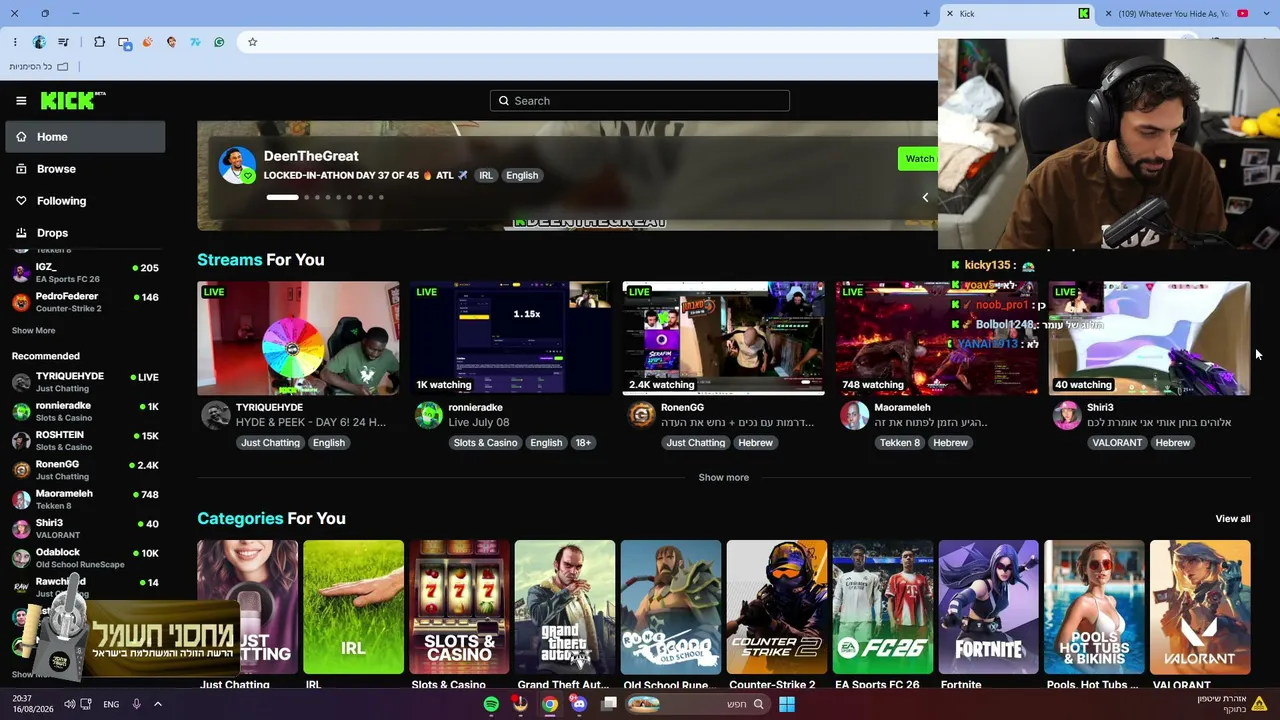
Task: Click Shiri3's avatar under Streams For You
Action: click(x=1067, y=415)
